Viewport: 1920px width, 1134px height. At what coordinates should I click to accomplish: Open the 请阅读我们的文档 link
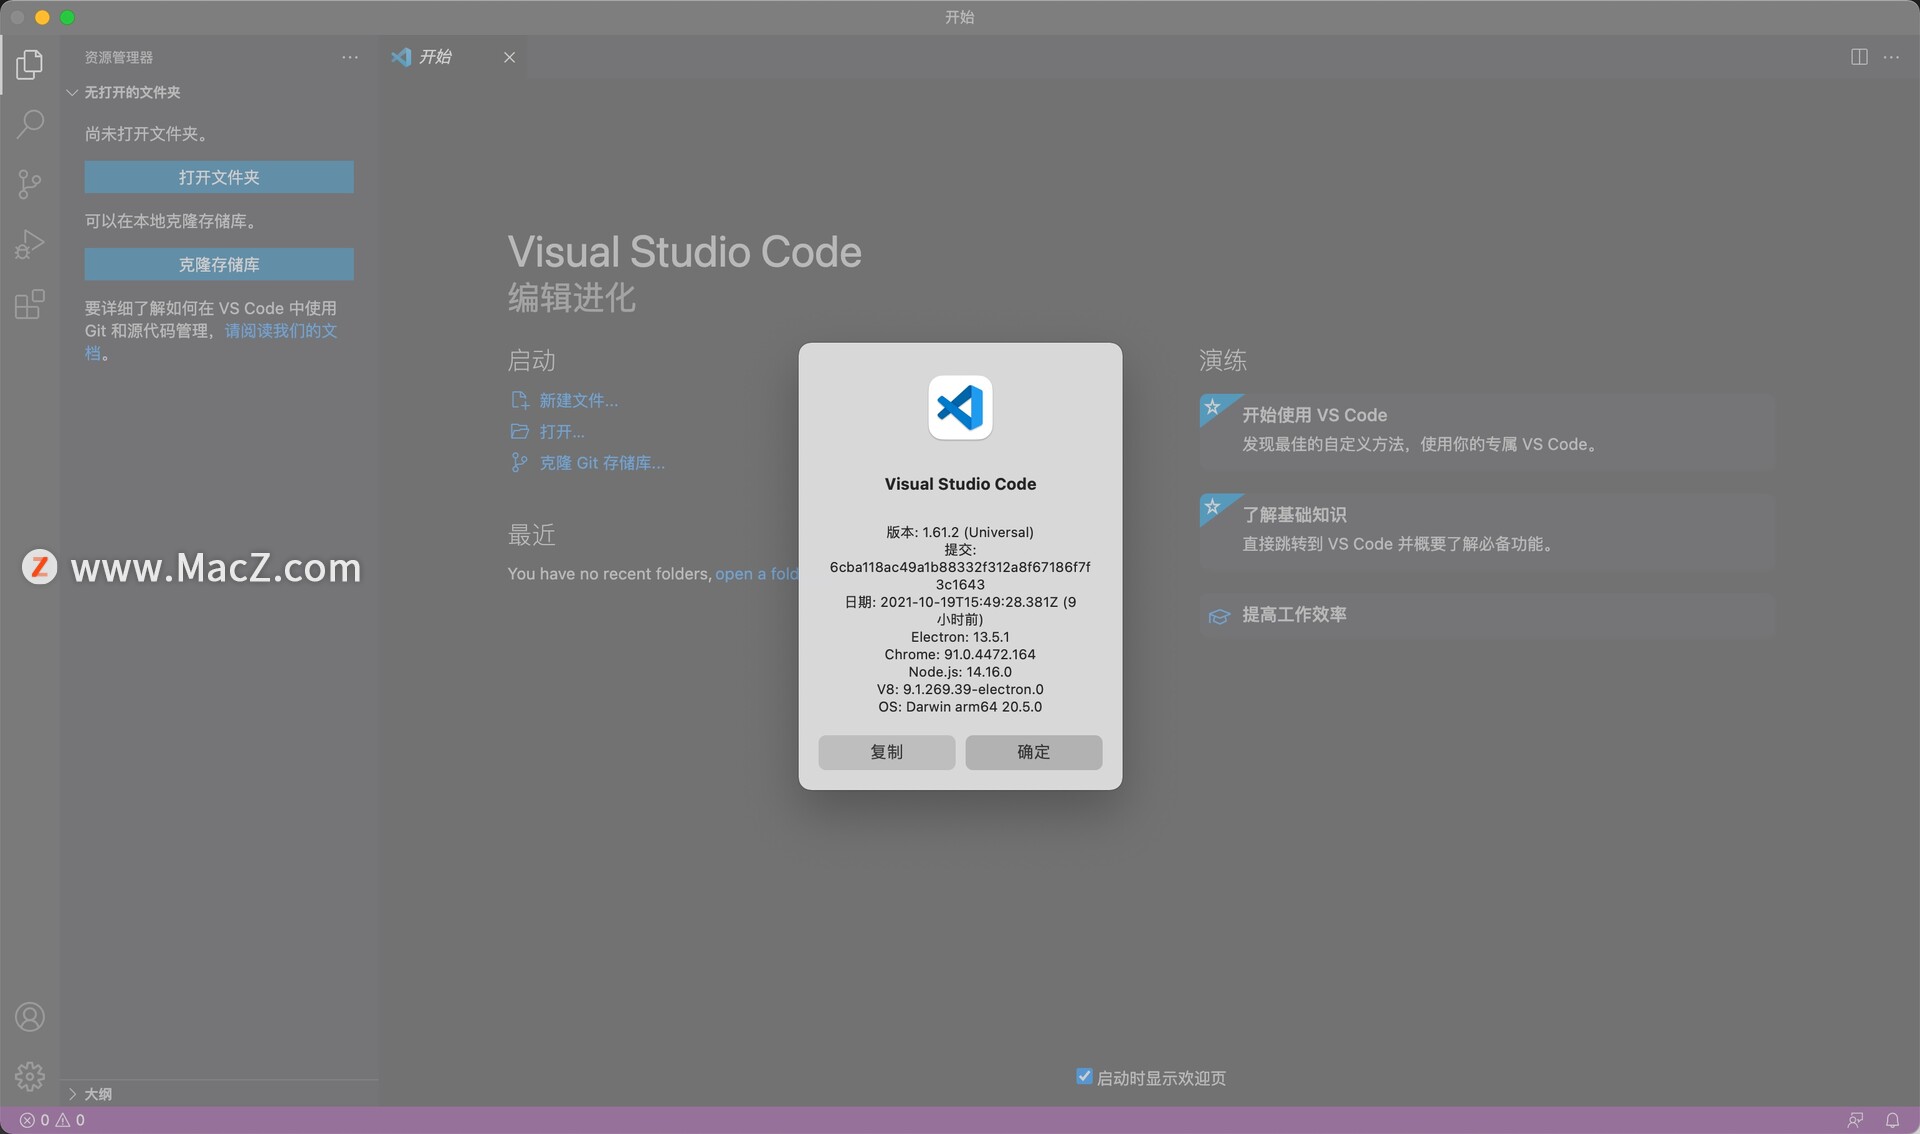(280, 331)
